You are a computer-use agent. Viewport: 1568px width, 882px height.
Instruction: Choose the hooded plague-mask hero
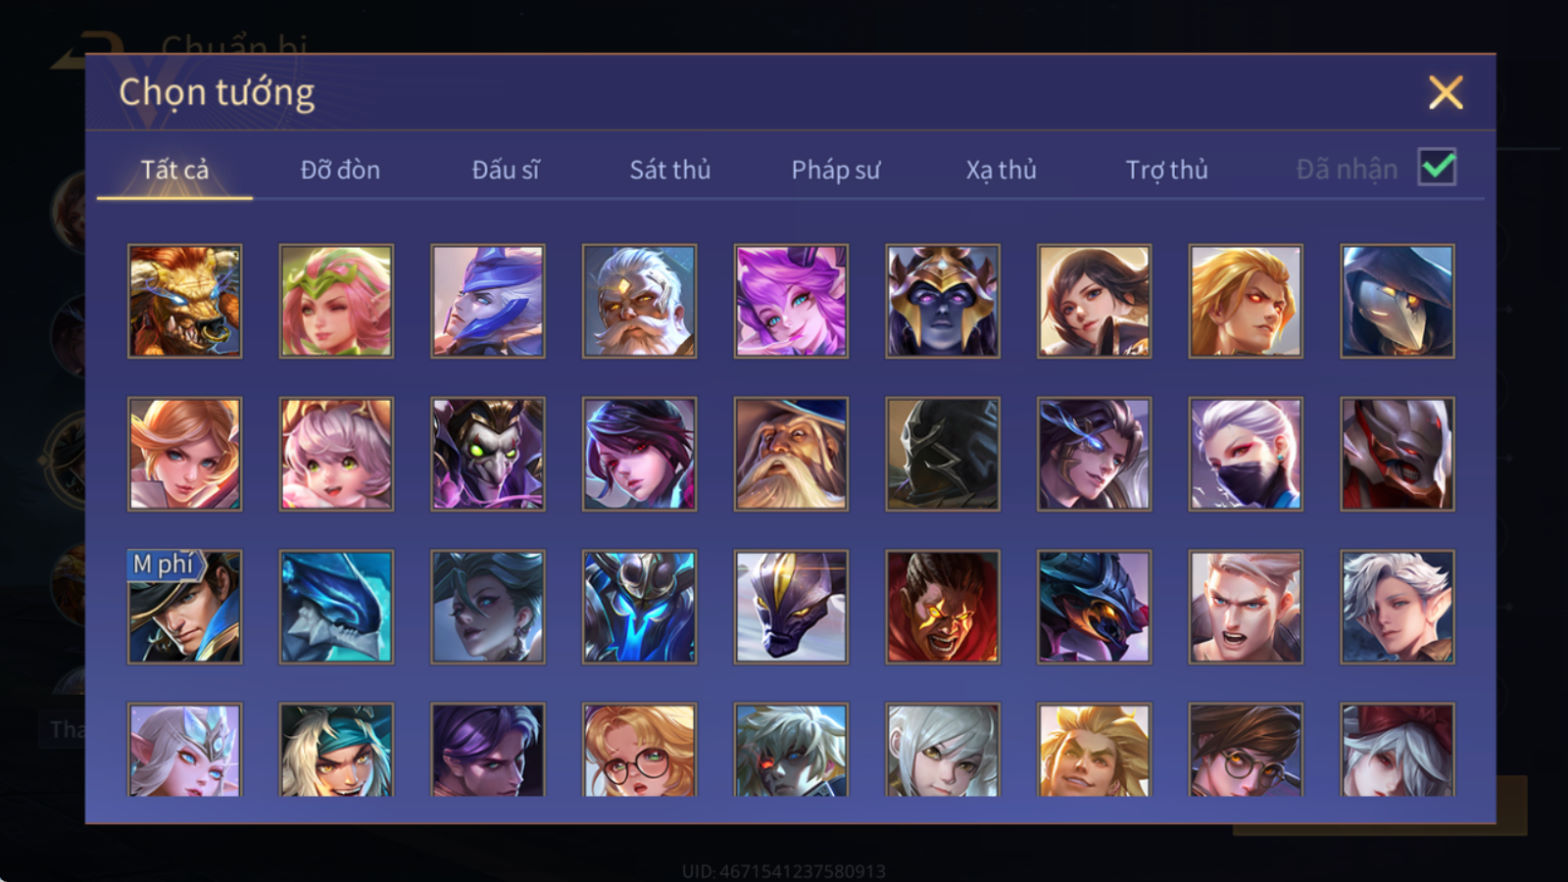pos(1397,301)
